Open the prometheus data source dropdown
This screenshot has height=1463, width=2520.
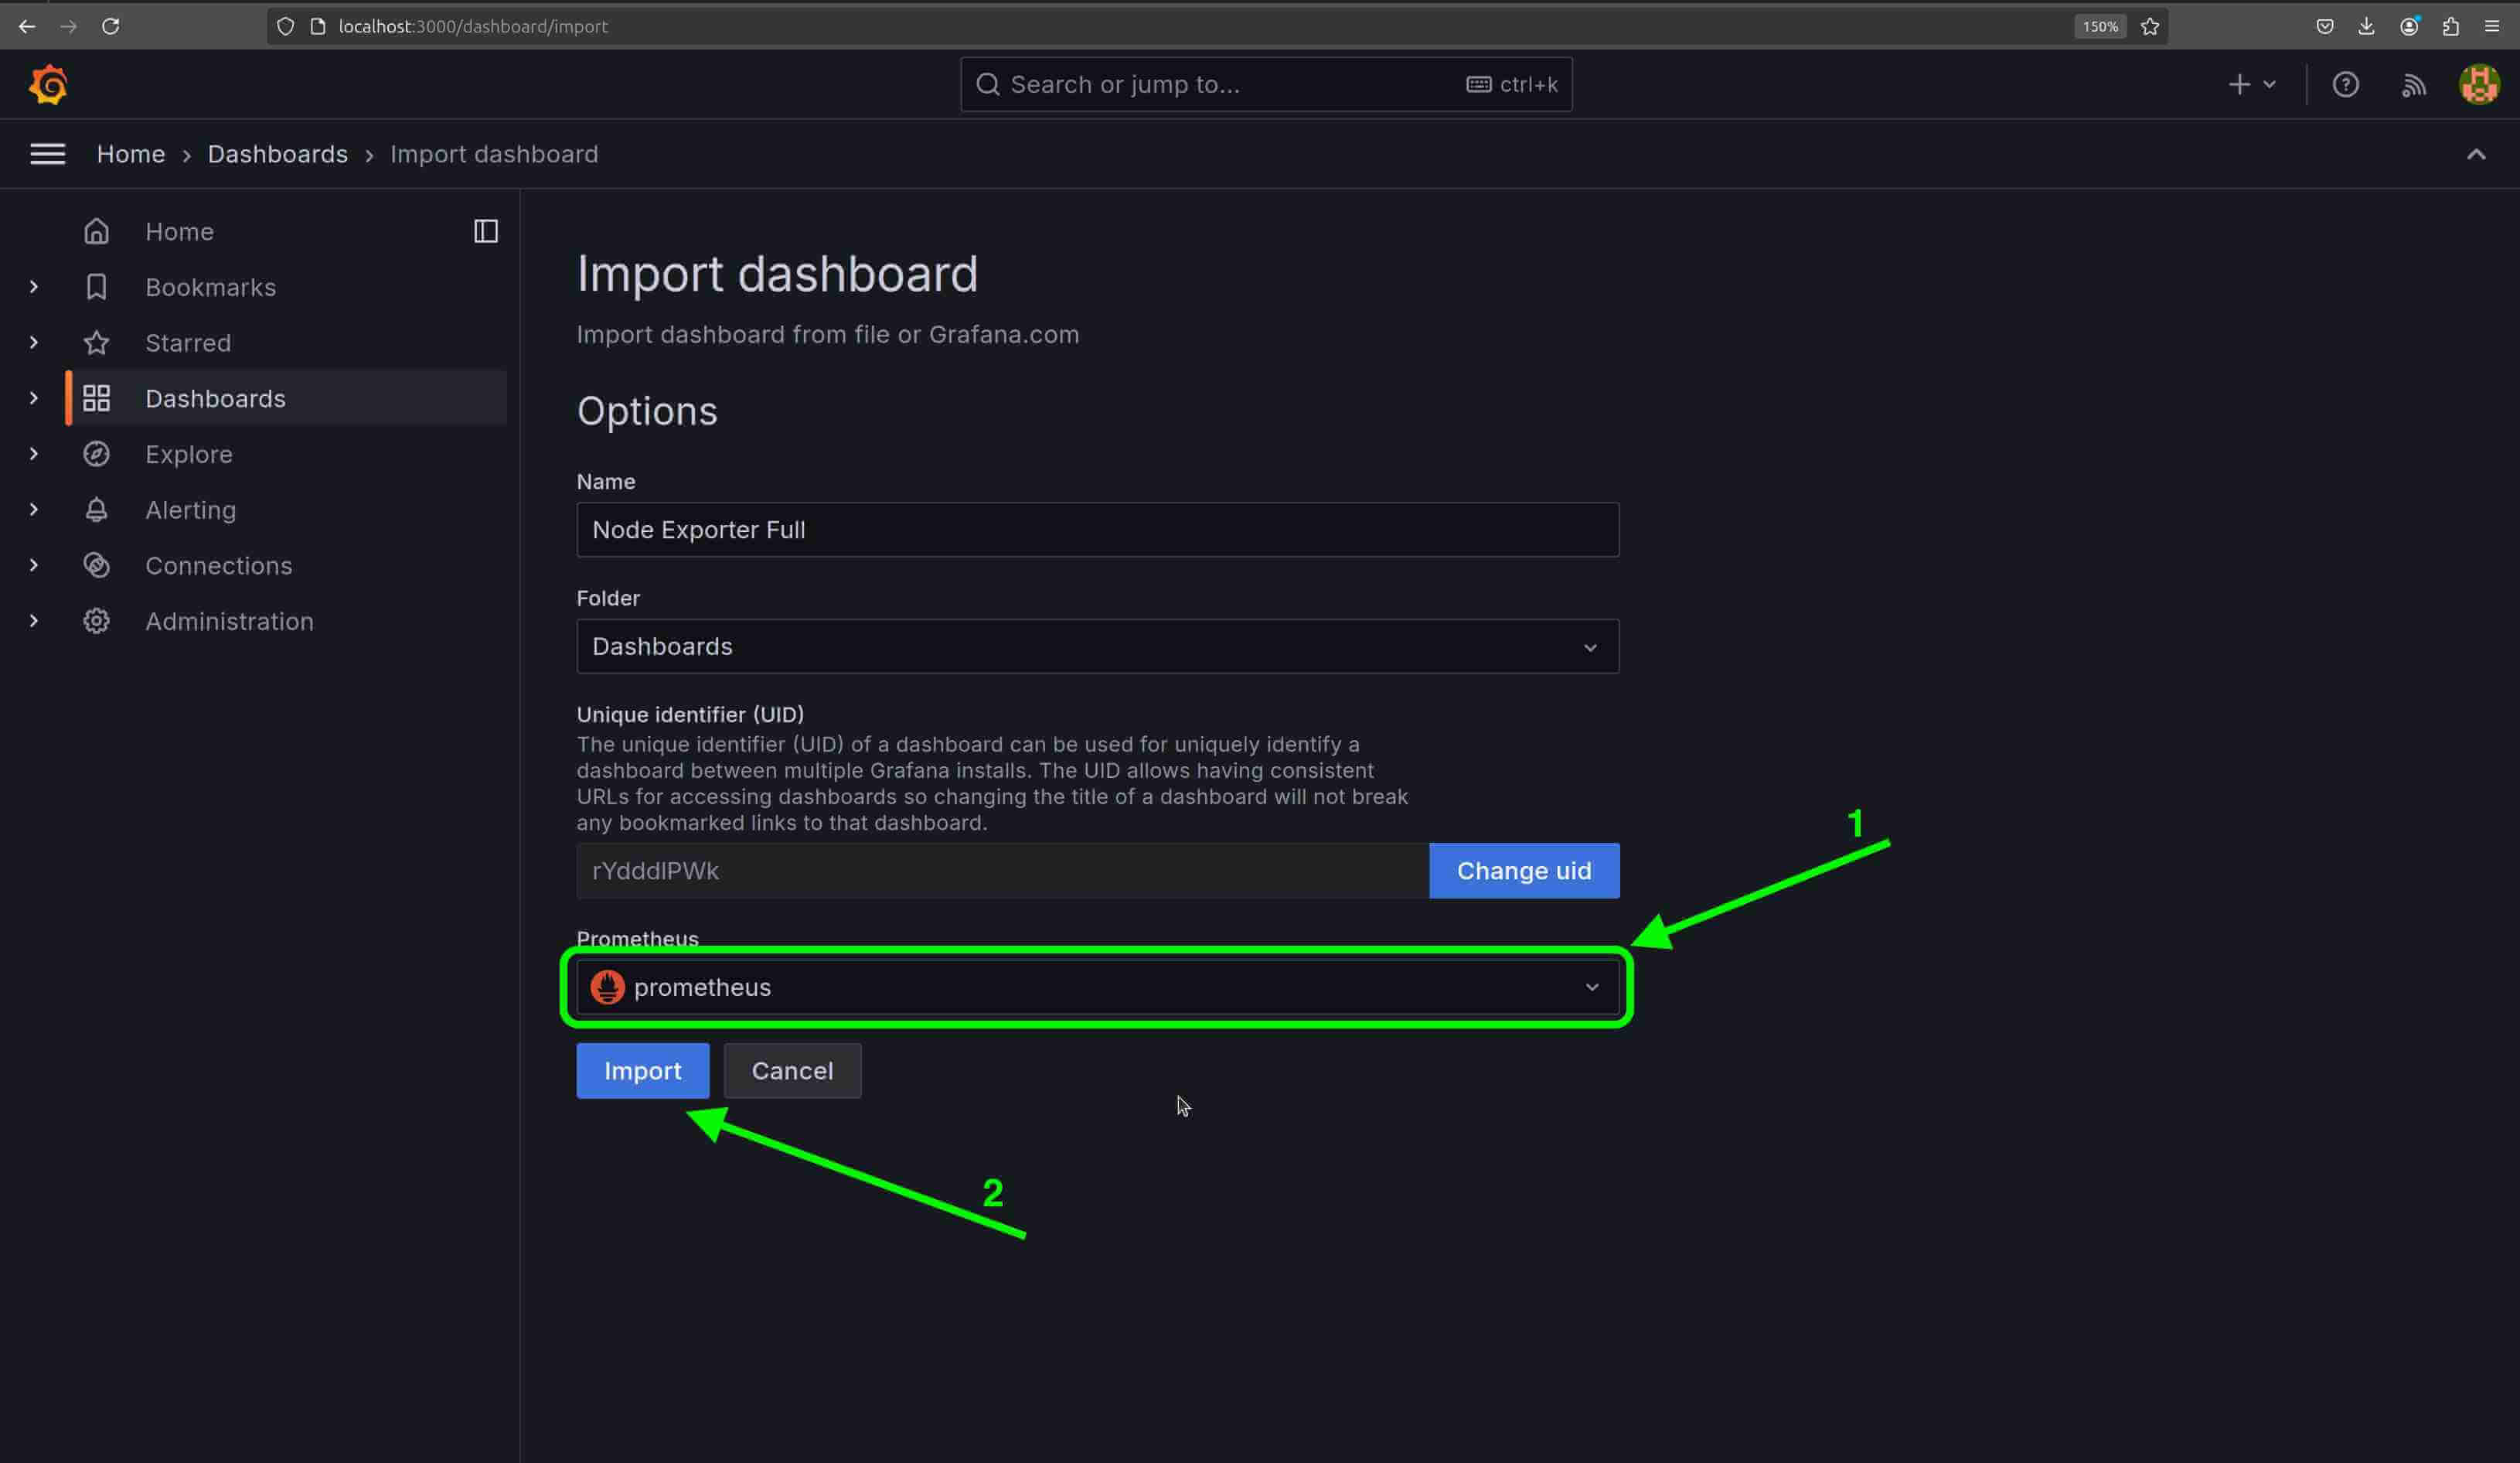click(1097, 987)
